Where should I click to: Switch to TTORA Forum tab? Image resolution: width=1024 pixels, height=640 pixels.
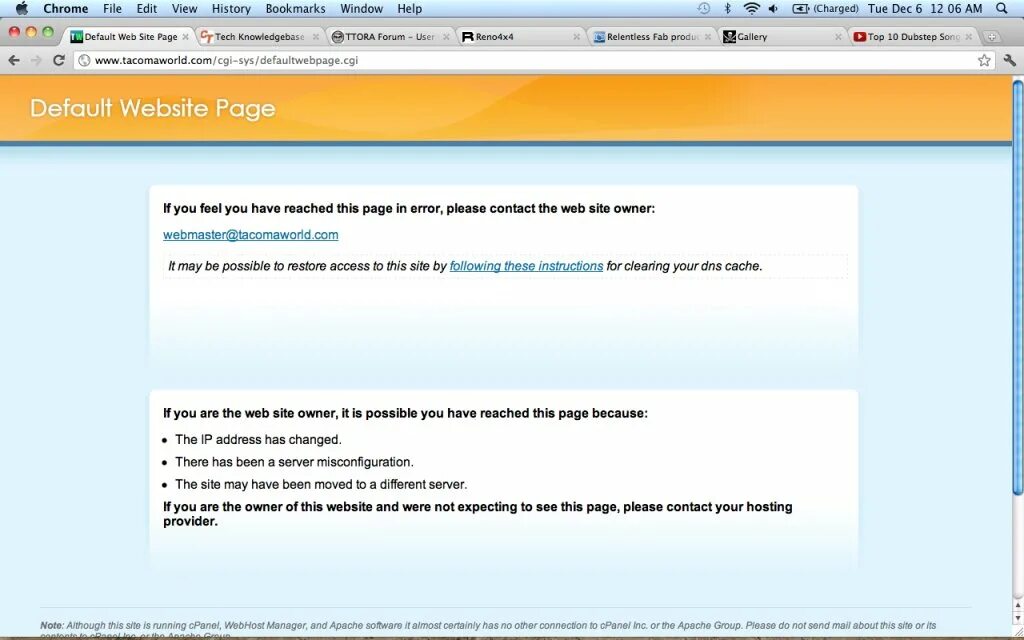[390, 37]
